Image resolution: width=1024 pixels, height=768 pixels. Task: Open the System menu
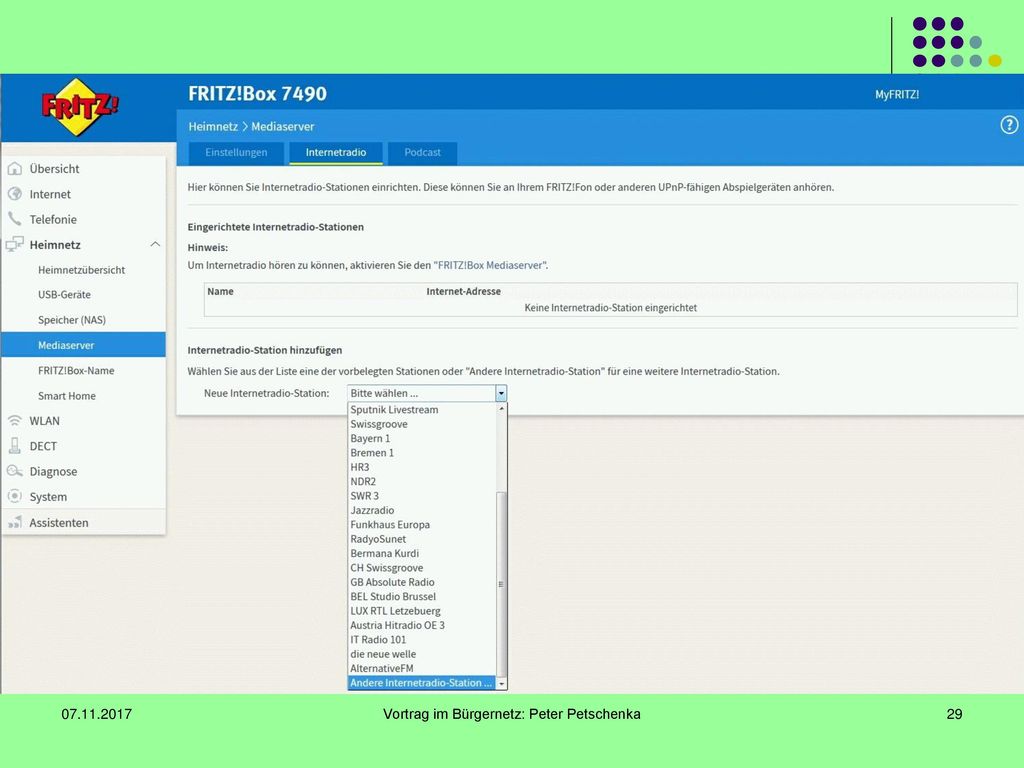click(48, 497)
